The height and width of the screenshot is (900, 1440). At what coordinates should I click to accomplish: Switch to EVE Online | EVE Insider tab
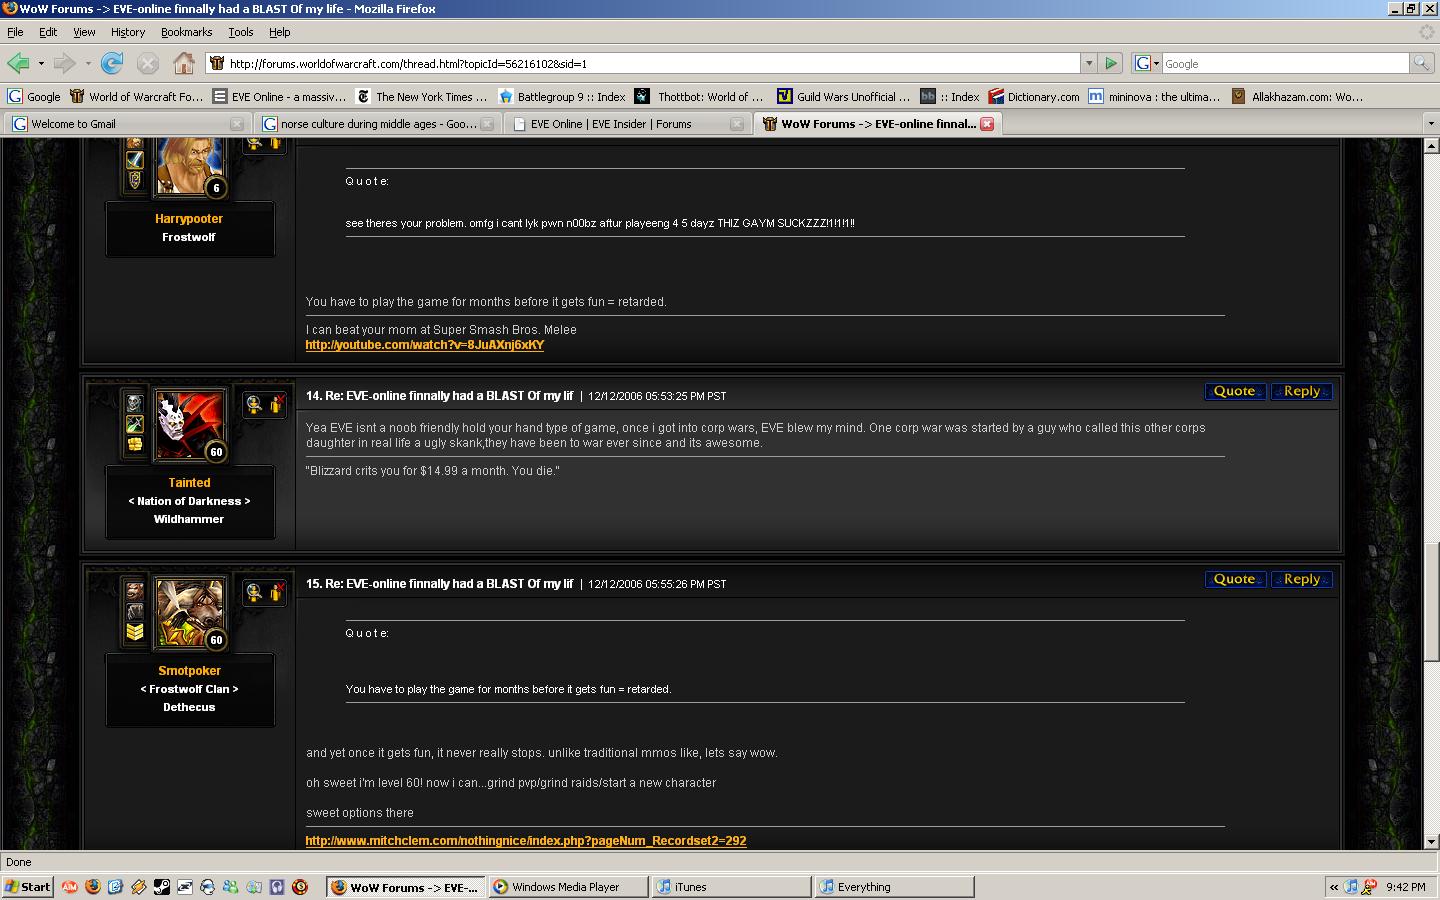click(627, 124)
